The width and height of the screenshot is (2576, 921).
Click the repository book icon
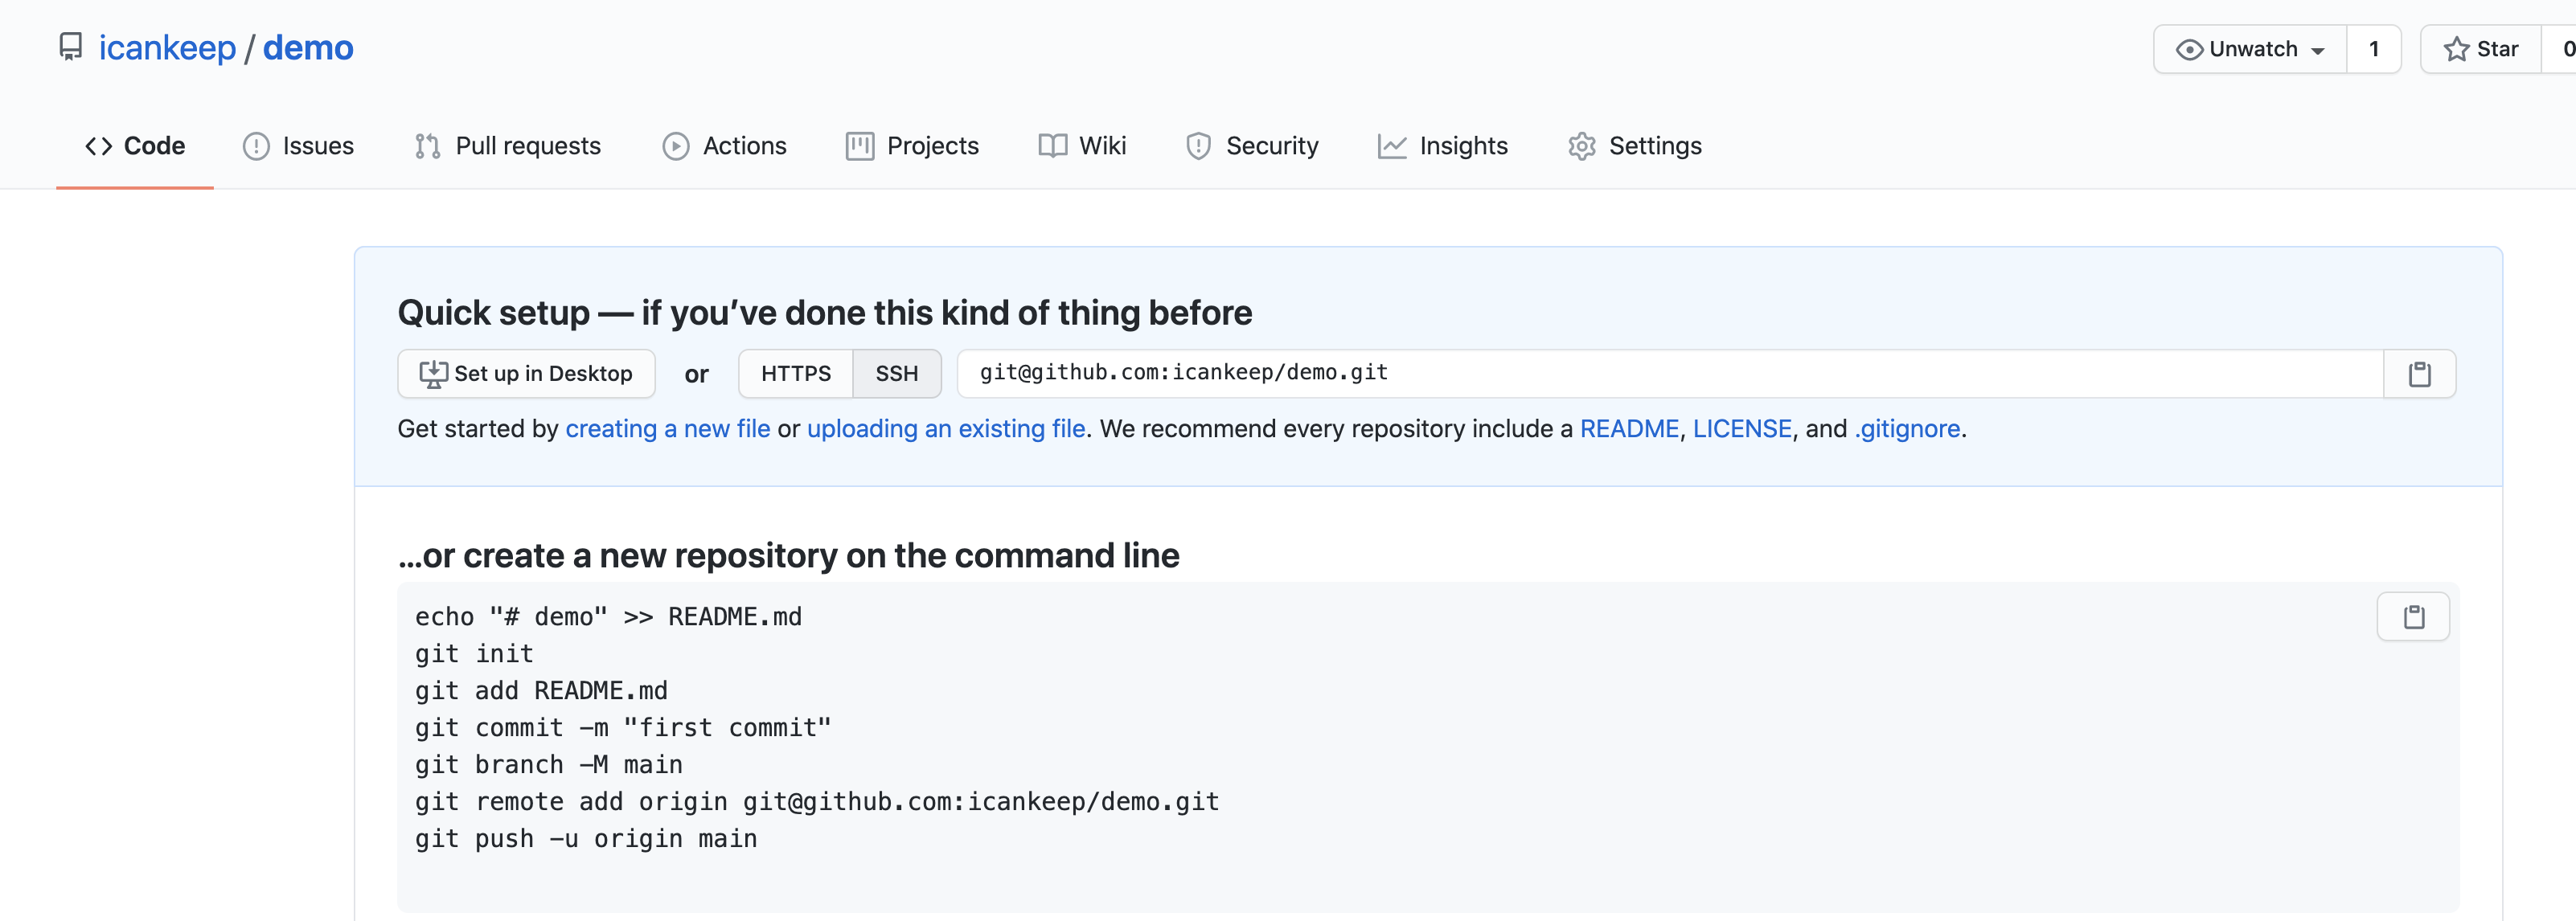[70, 47]
